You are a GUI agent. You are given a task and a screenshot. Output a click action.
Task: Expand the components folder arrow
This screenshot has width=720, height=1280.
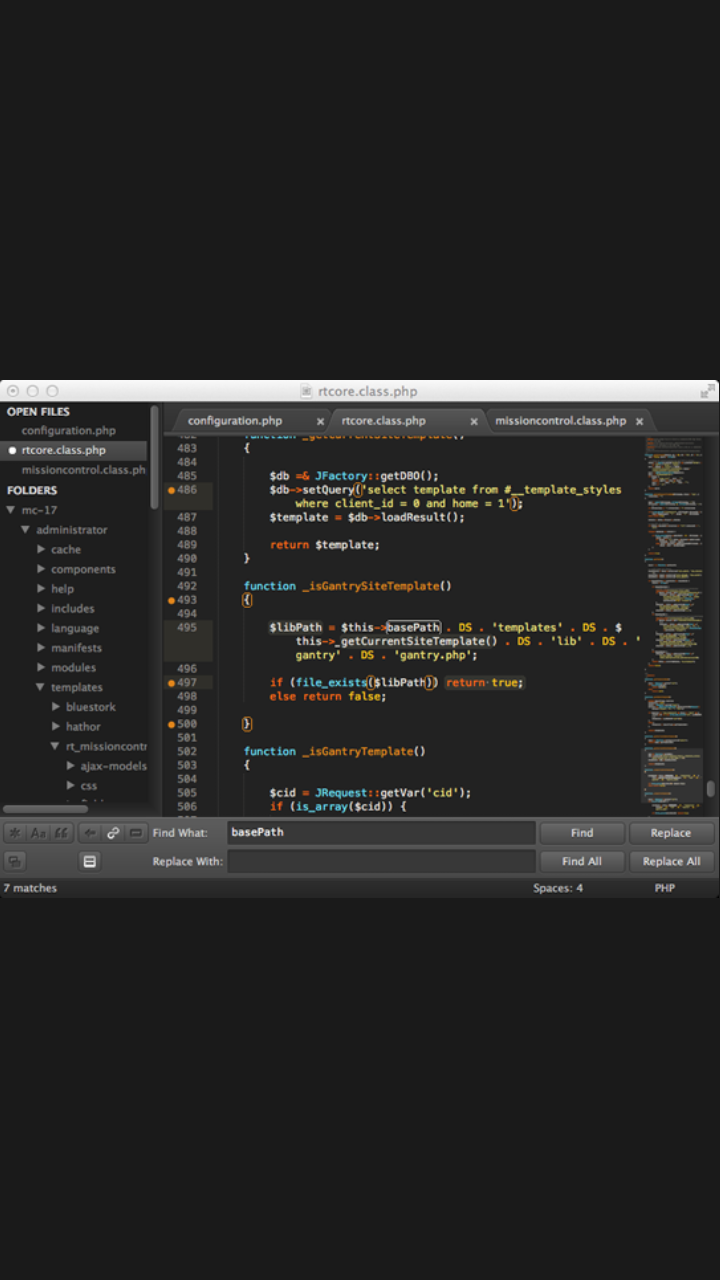(x=41, y=569)
